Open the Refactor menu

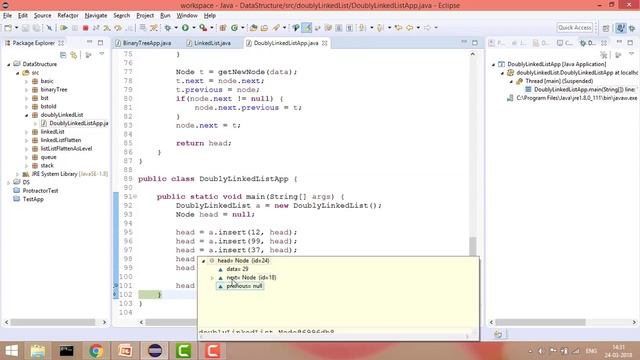pyautogui.click(x=68, y=16)
